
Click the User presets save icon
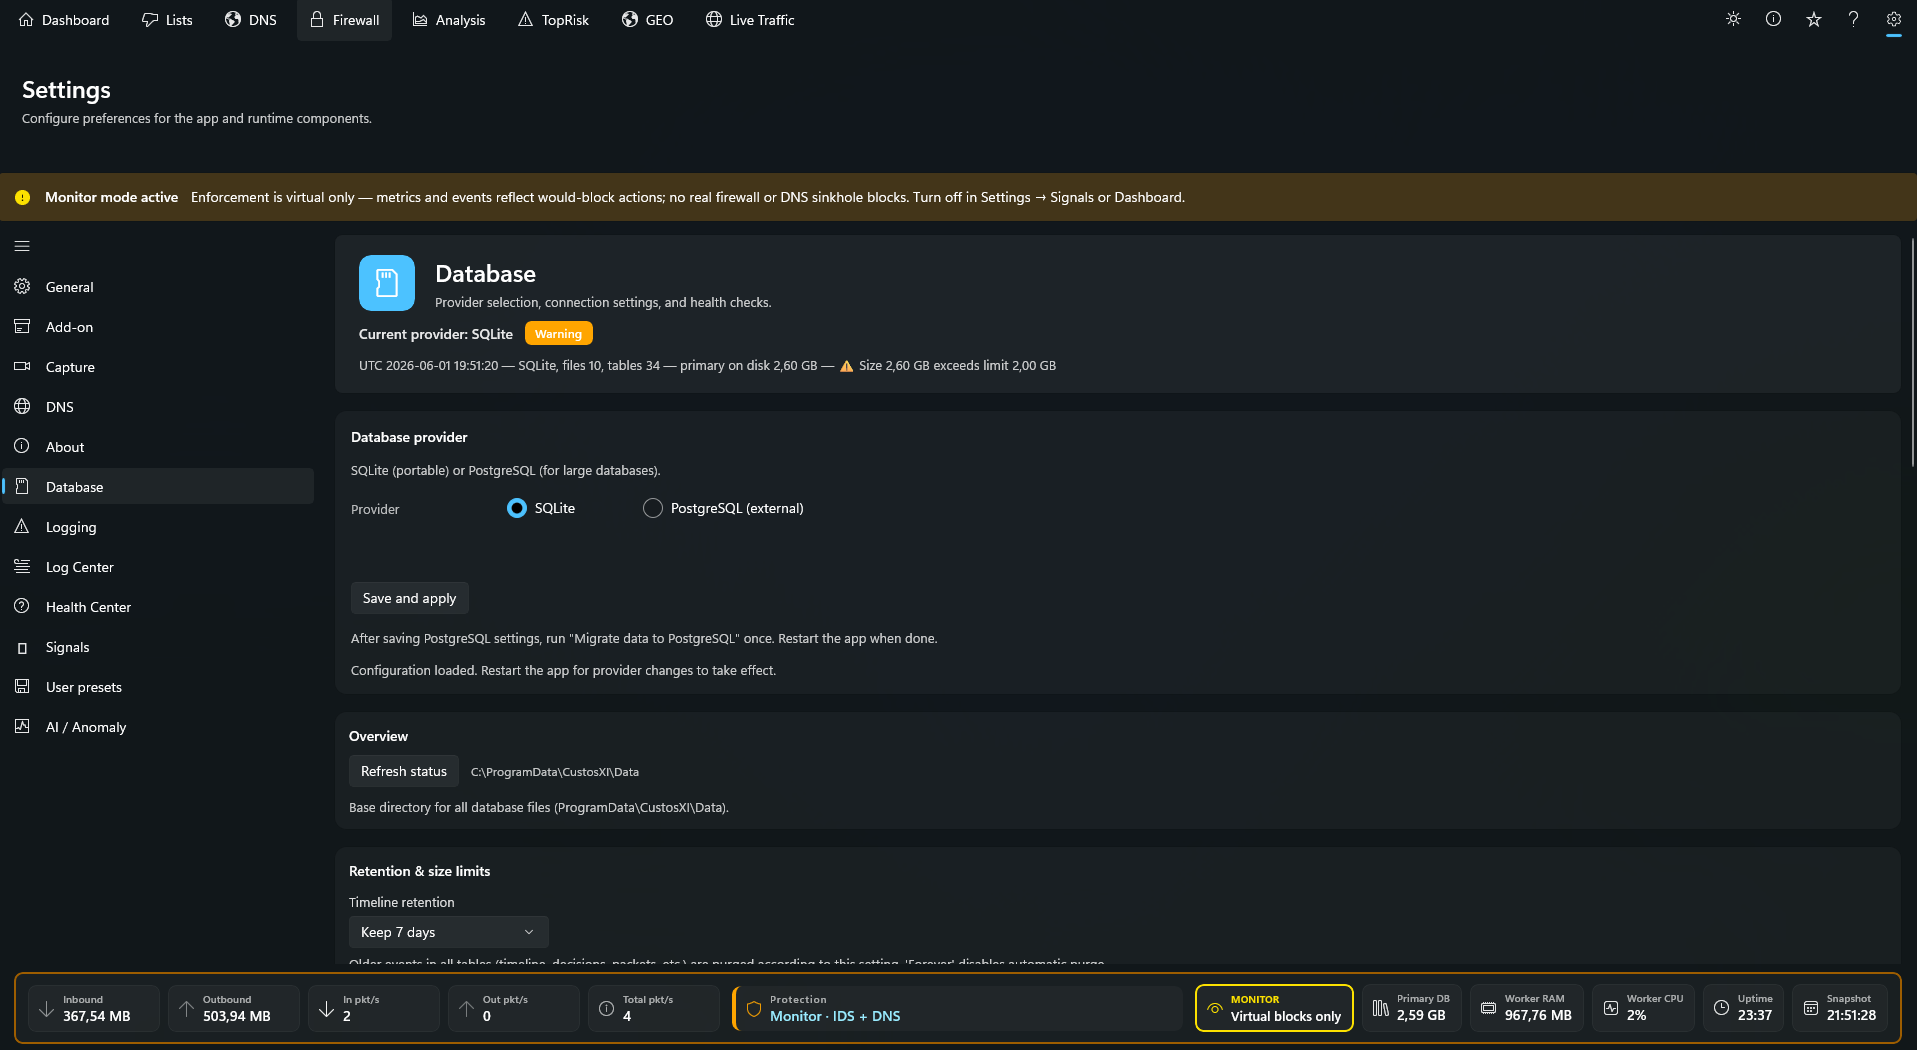22,686
